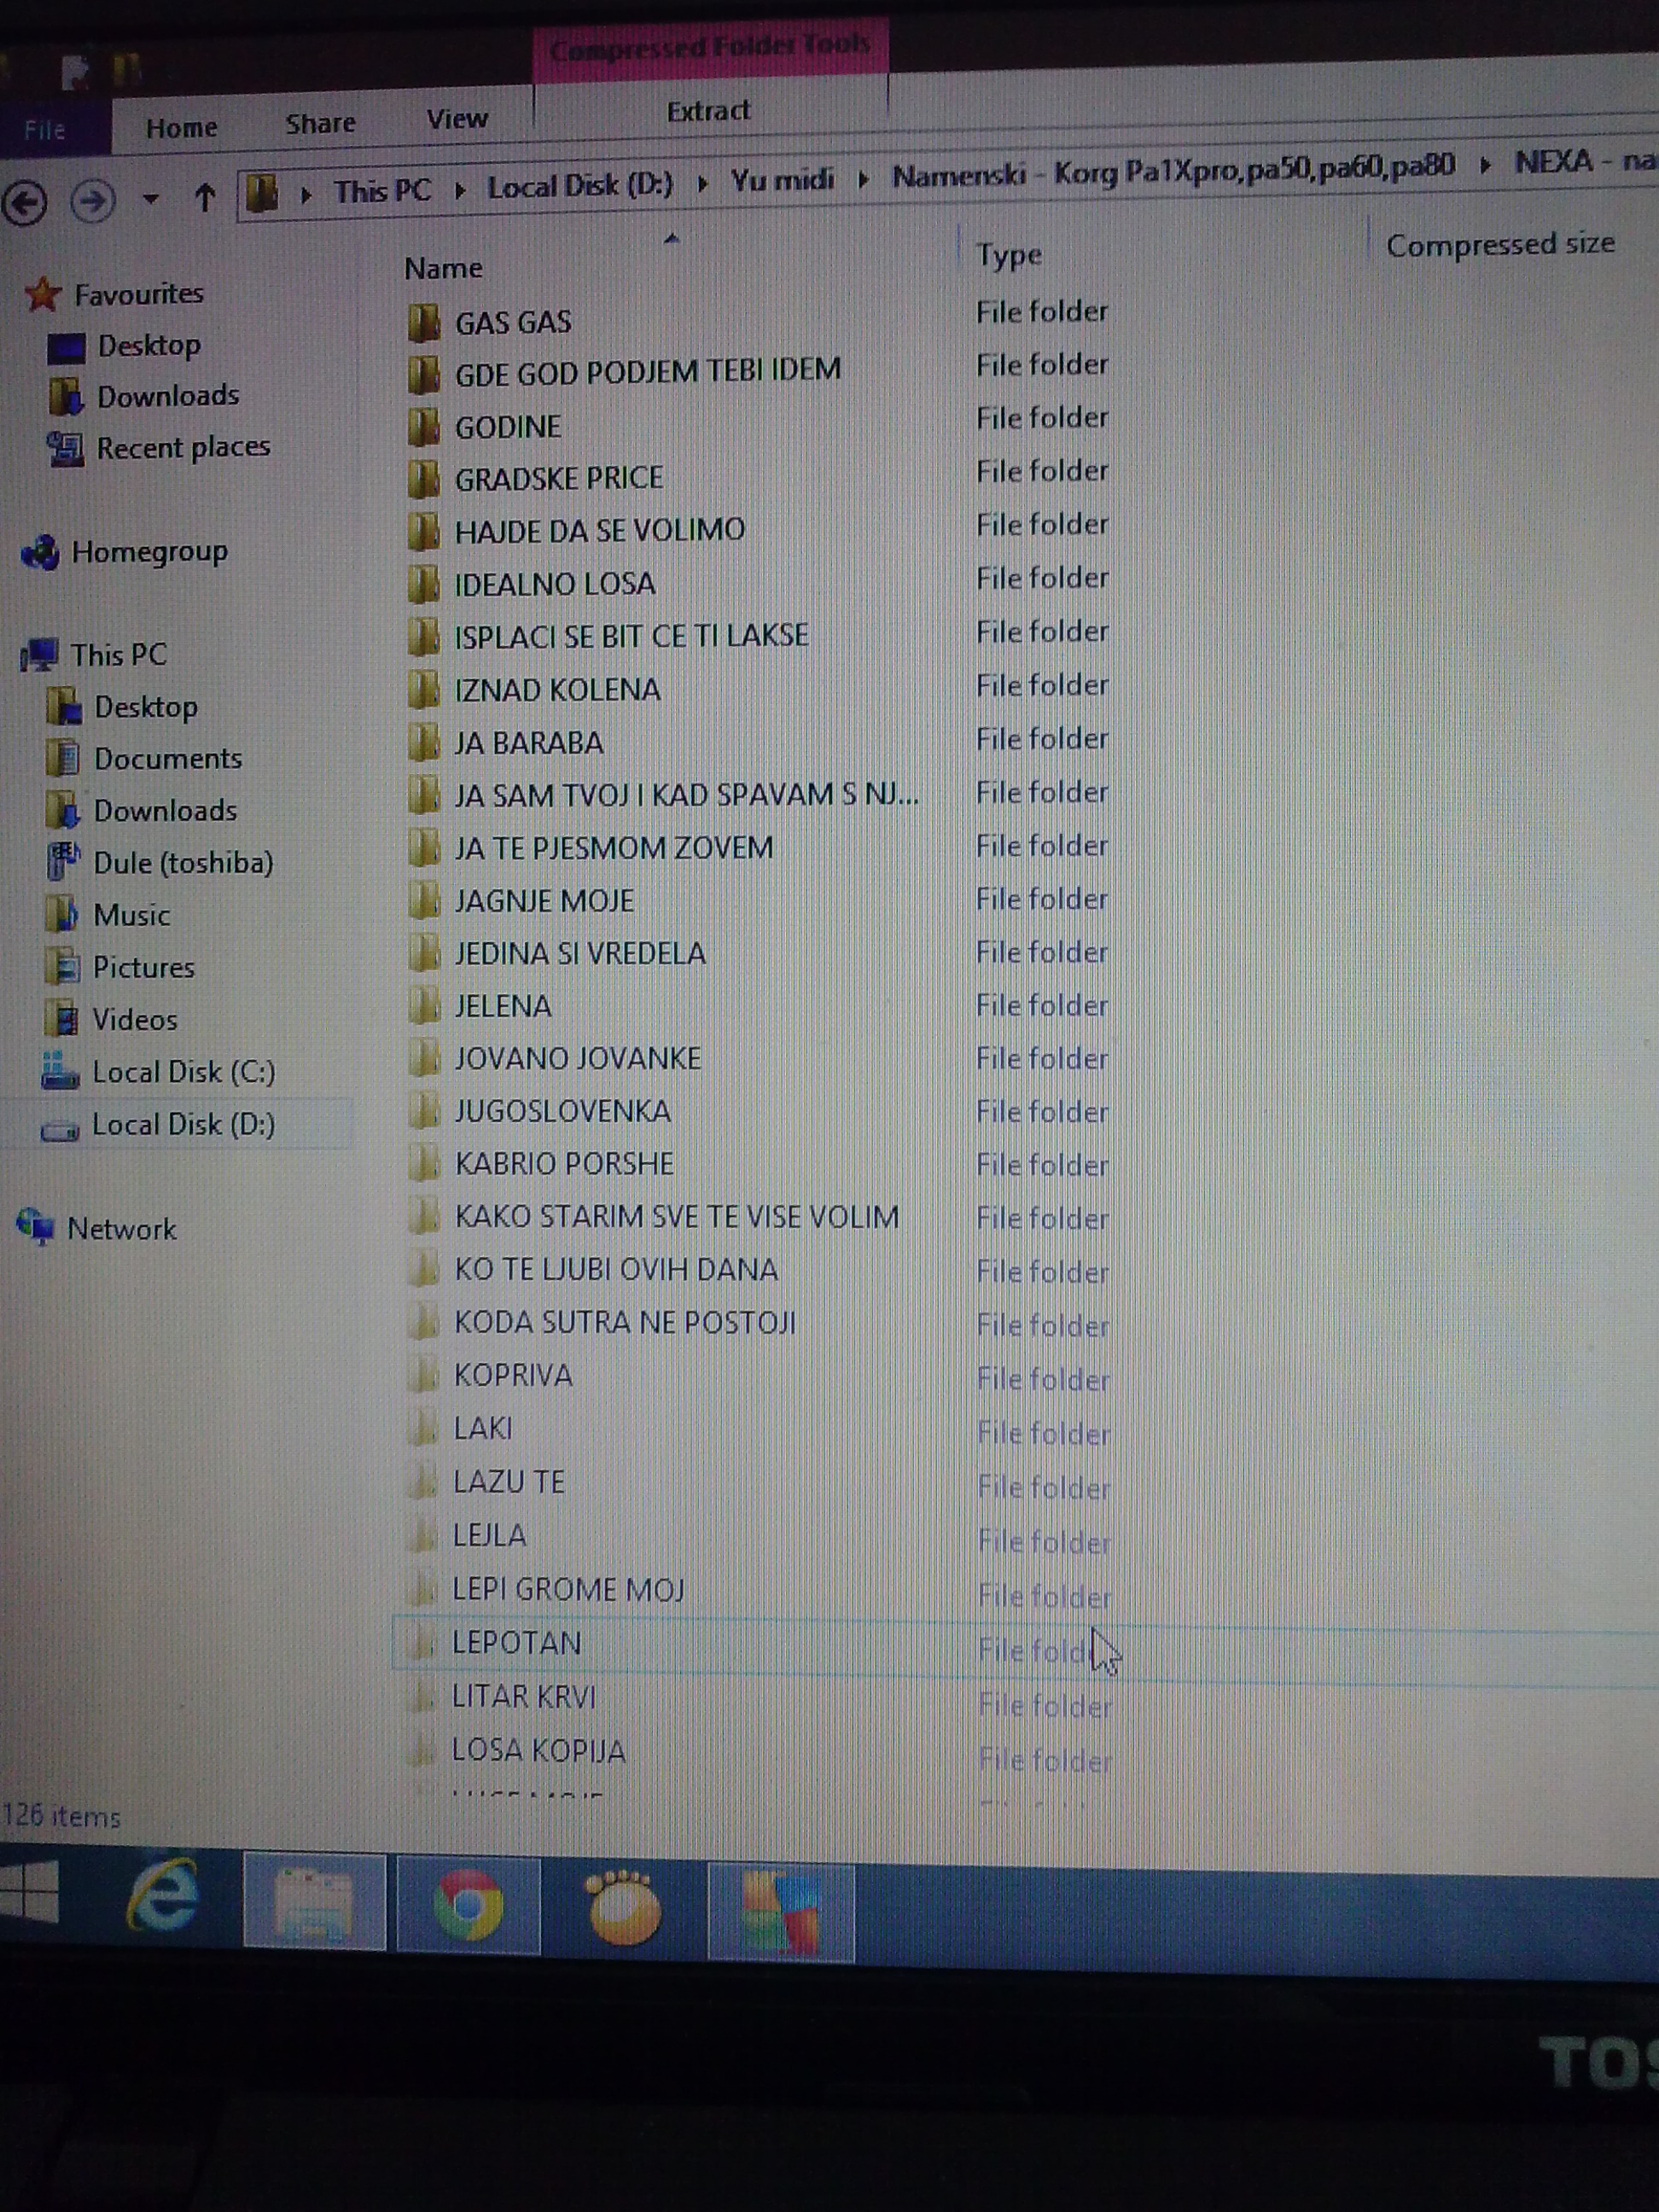The image size is (1659, 2212).
Task: Expand chevron after Yu midi in path
Action: [862, 180]
